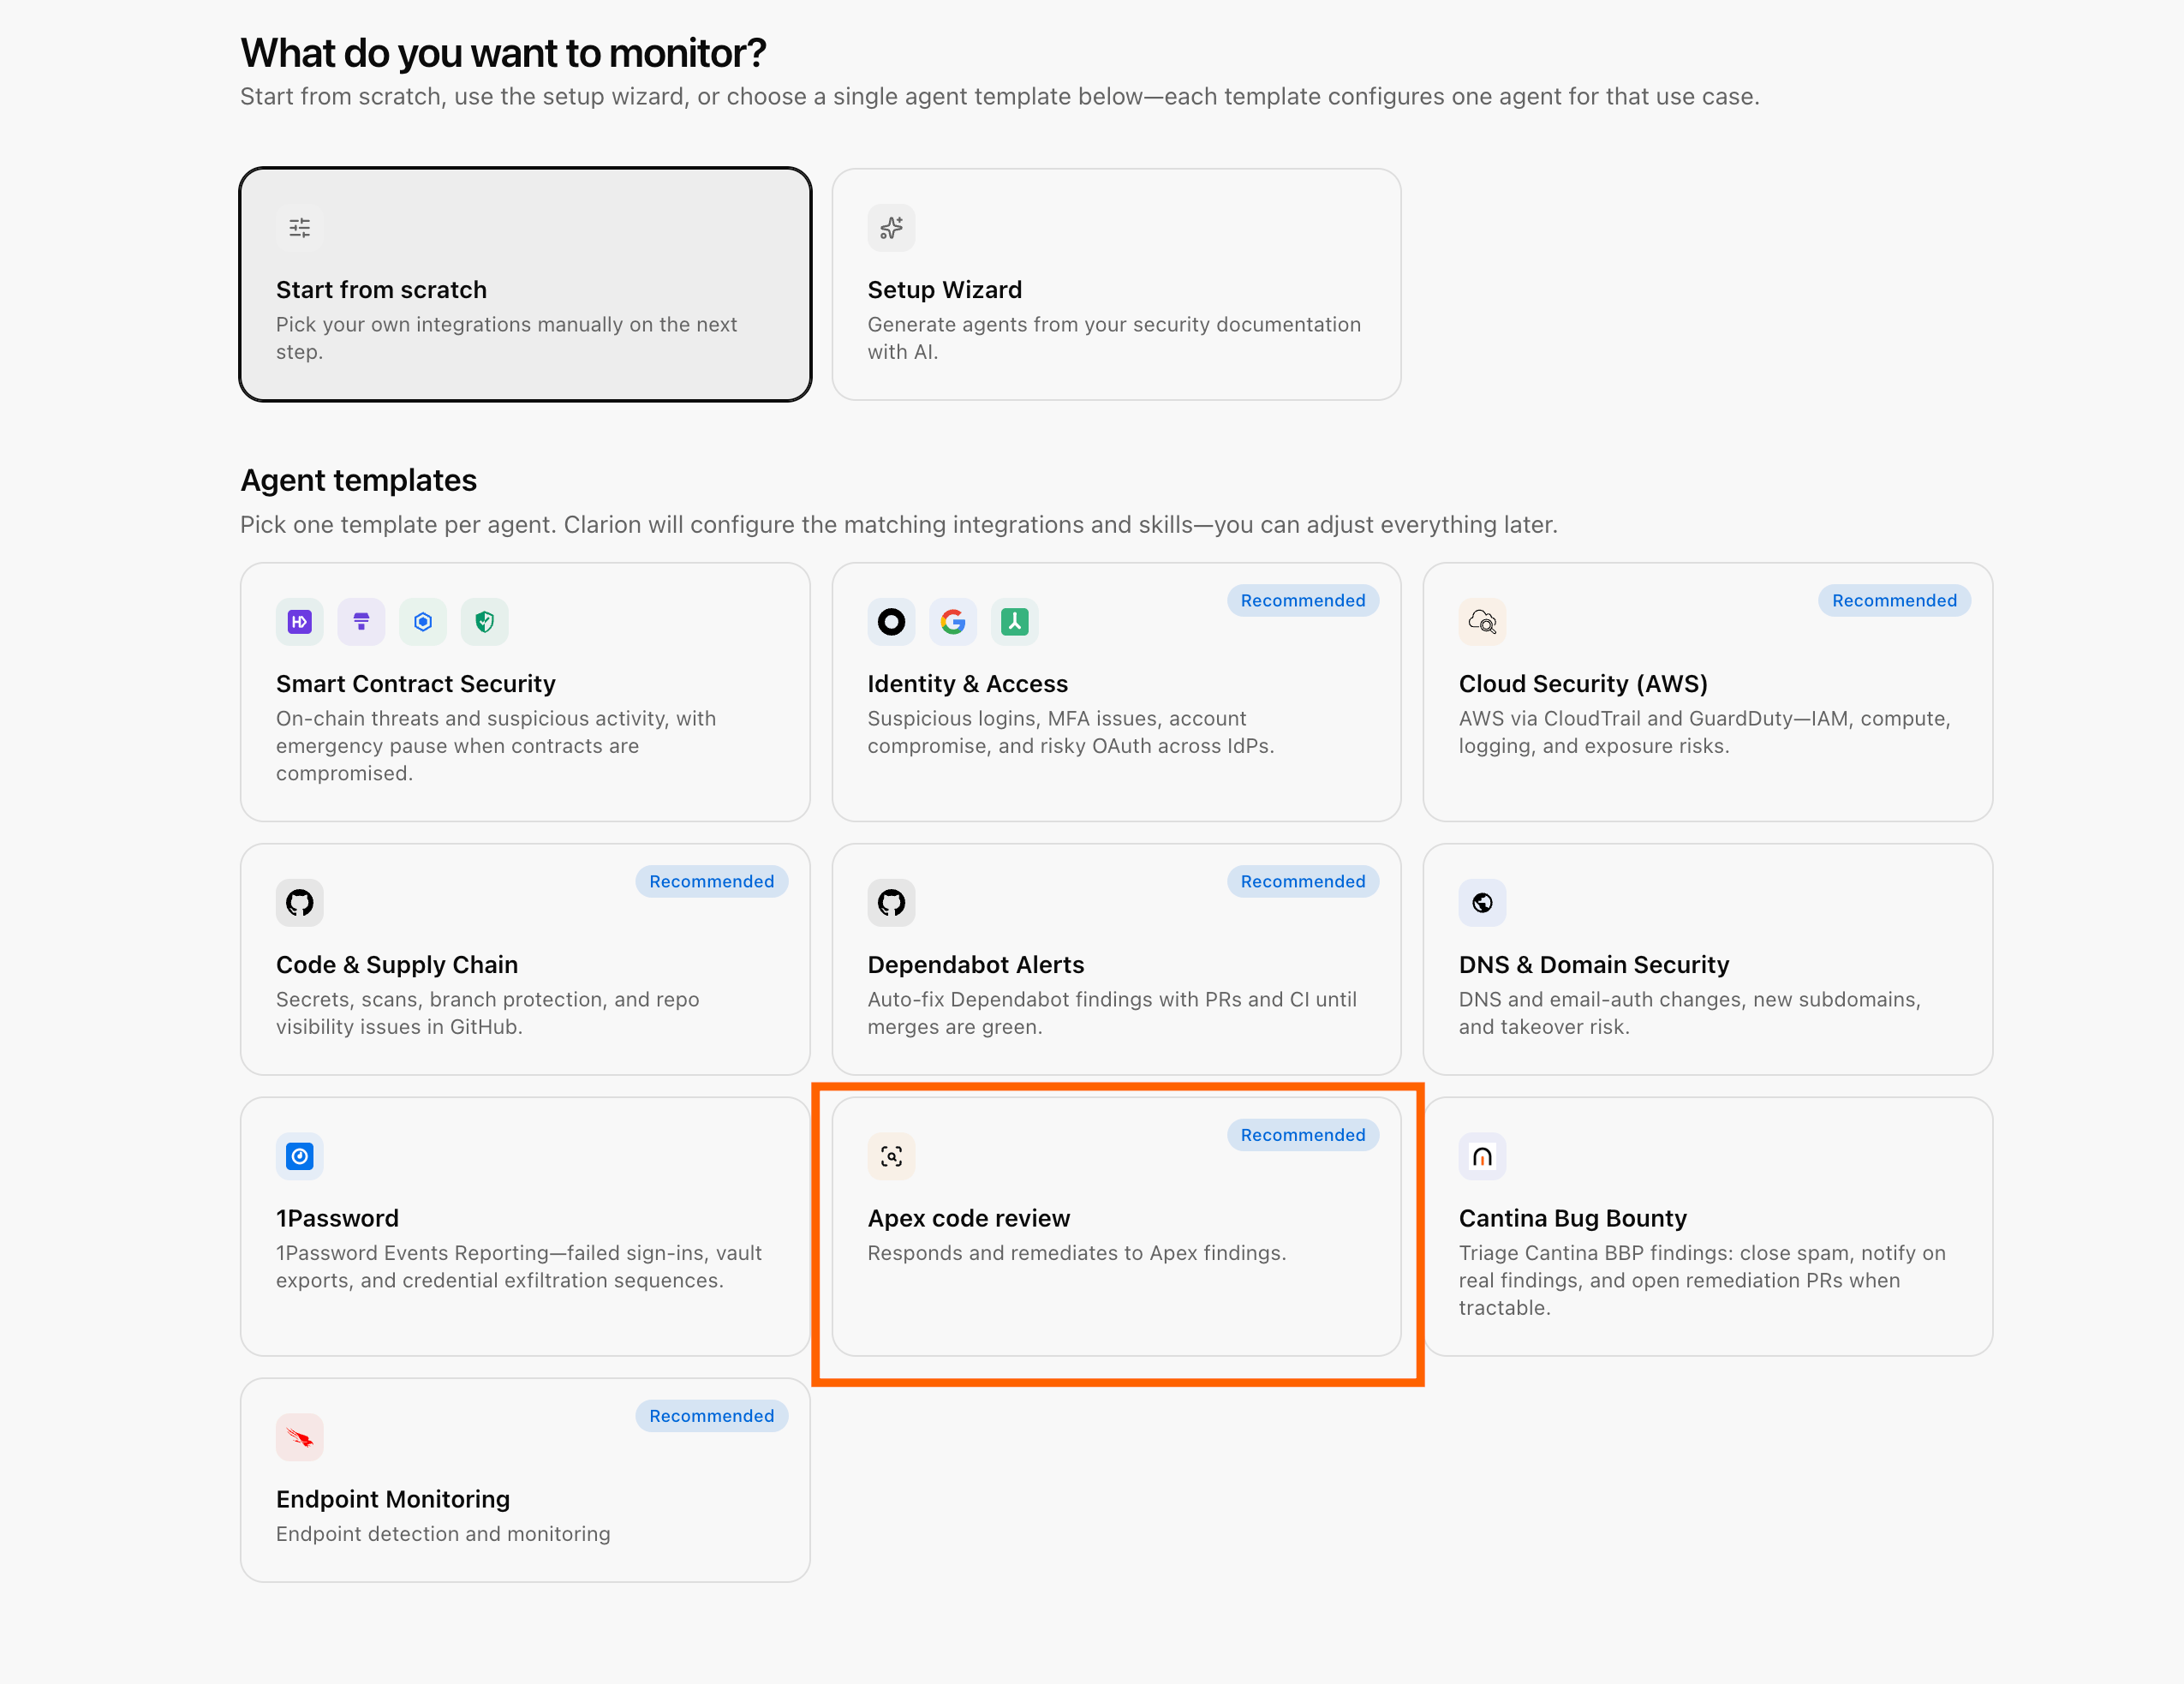
Task: Click text 'On-chain threats and suspicious activity'
Action: tap(472, 718)
